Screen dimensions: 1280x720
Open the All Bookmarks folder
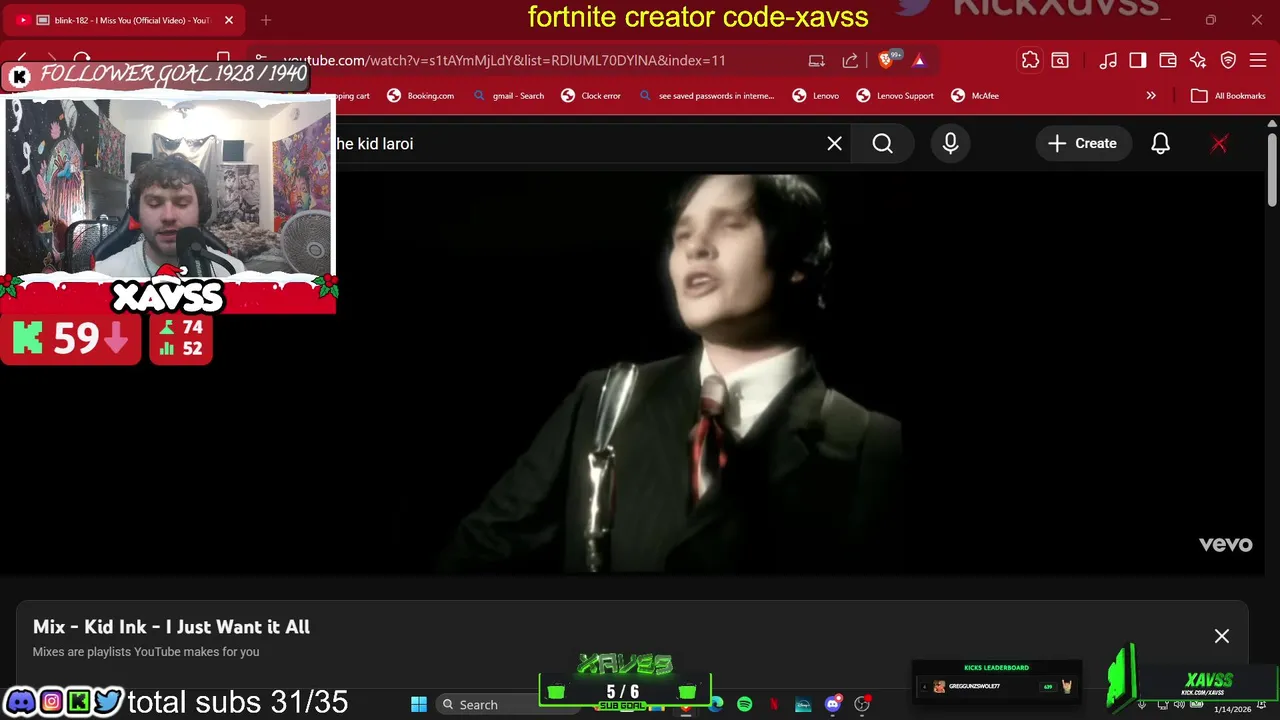click(x=1228, y=96)
